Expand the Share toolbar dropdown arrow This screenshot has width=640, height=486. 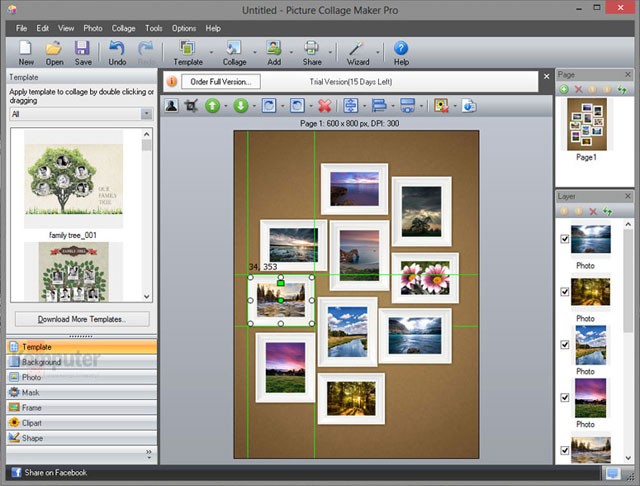(x=331, y=54)
